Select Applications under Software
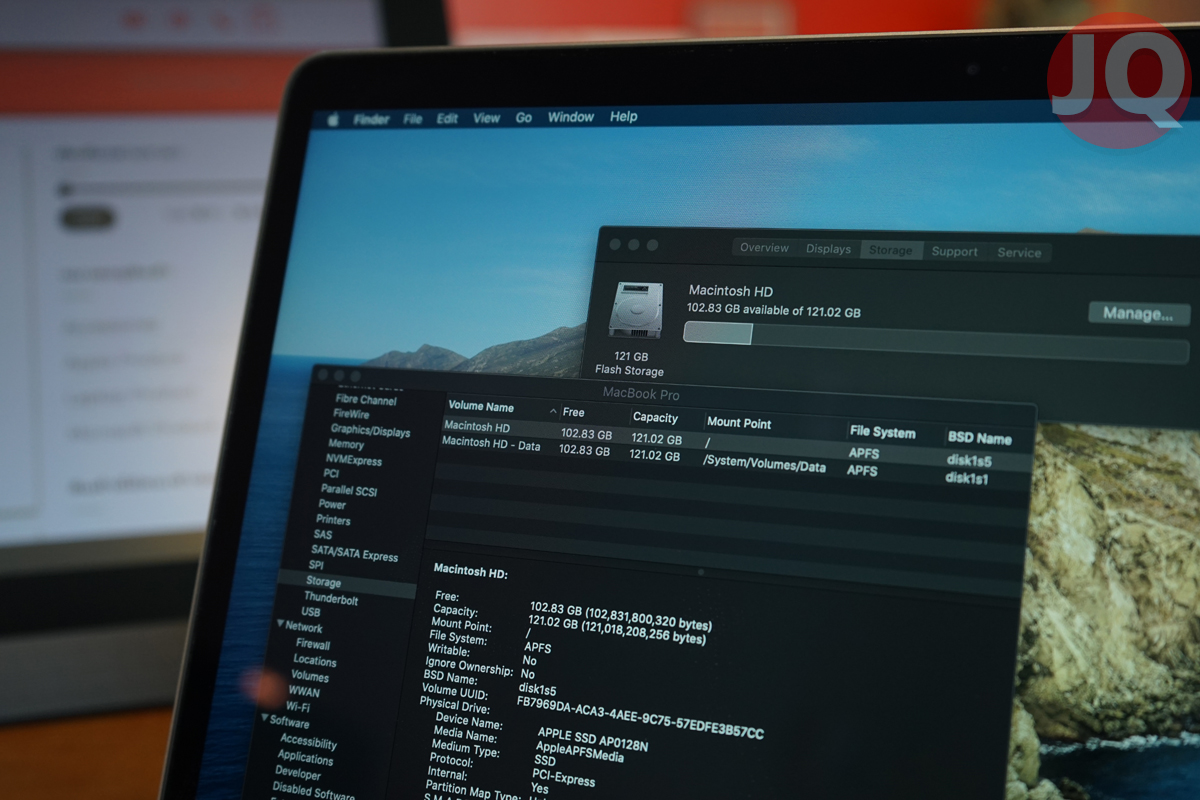This screenshot has height=800, width=1200. tap(305, 757)
